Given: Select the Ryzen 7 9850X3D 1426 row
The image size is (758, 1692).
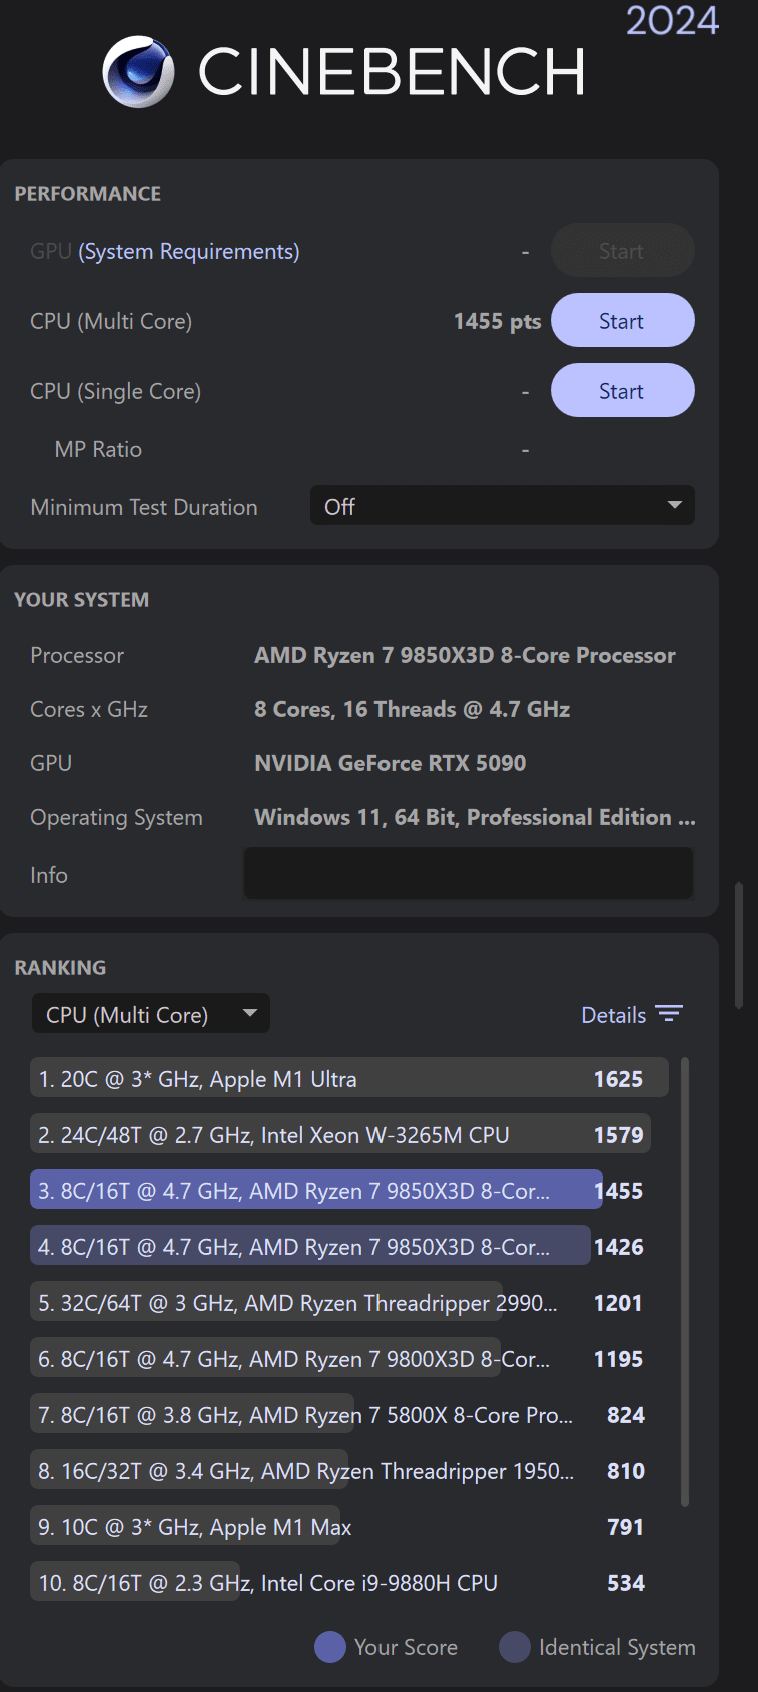Looking at the screenshot, I should pos(340,1247).
